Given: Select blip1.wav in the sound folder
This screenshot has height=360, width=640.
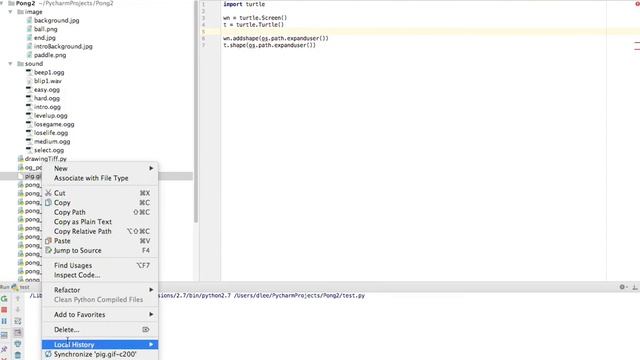Looking at the screenshot, I should pos(48,81).
